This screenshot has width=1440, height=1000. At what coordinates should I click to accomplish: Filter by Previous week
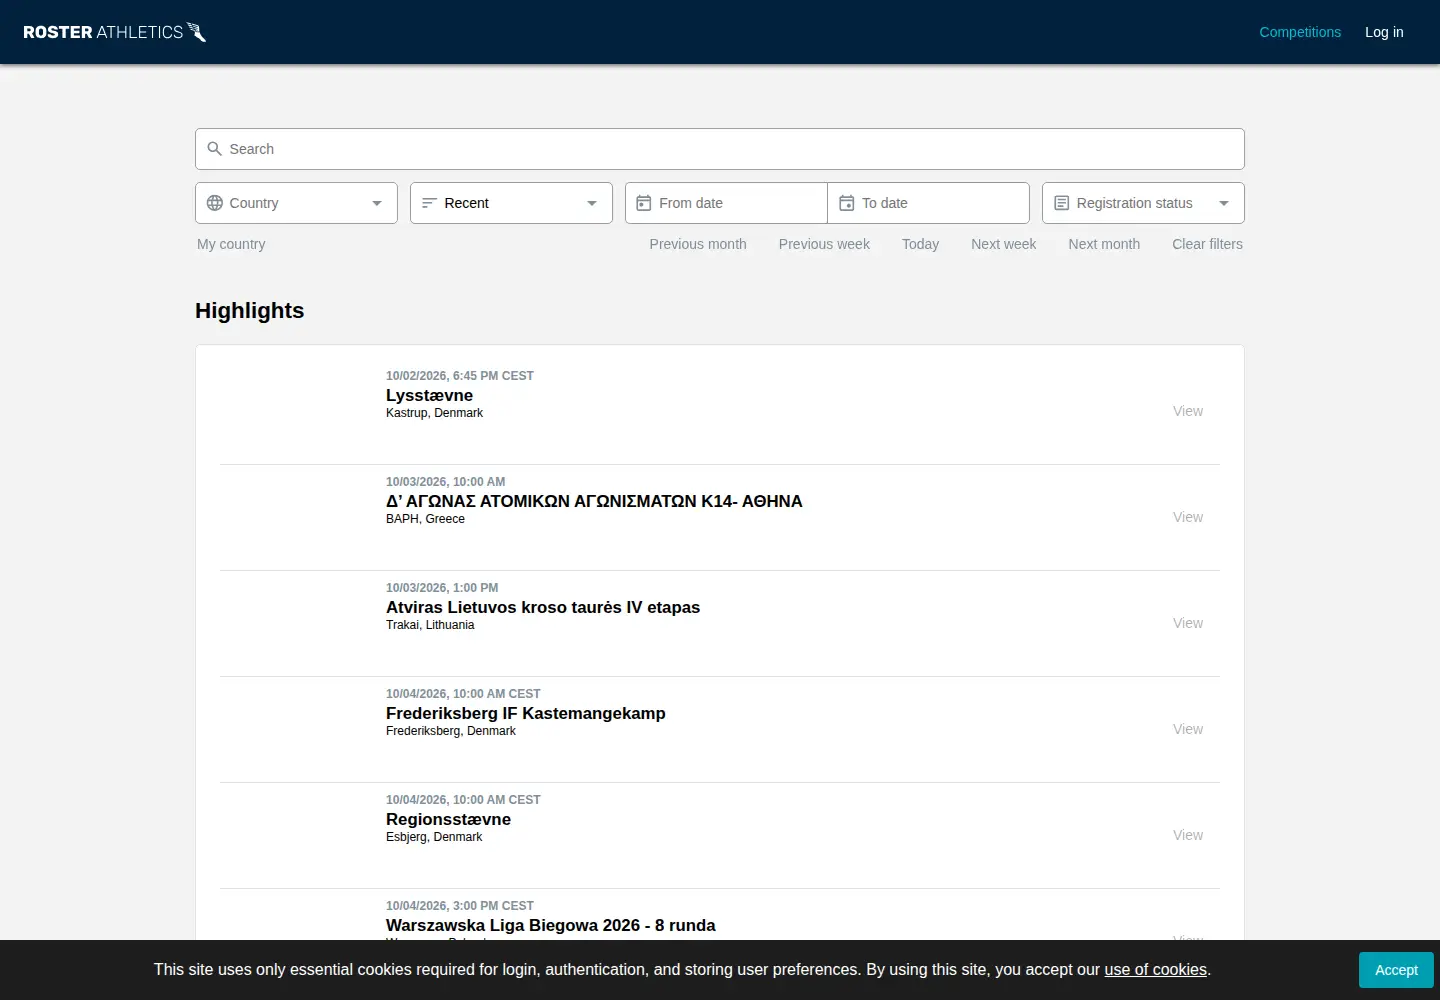[x=824, y=244]
